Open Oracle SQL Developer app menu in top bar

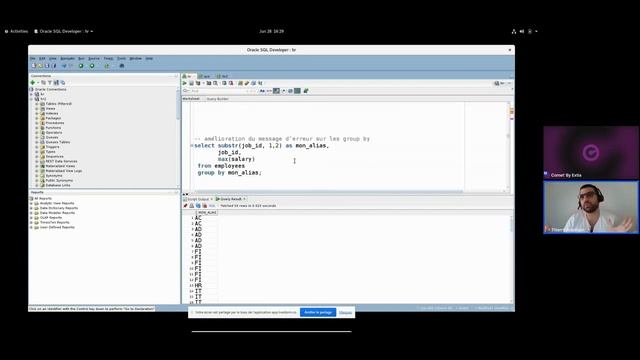(x=64, y=31)
